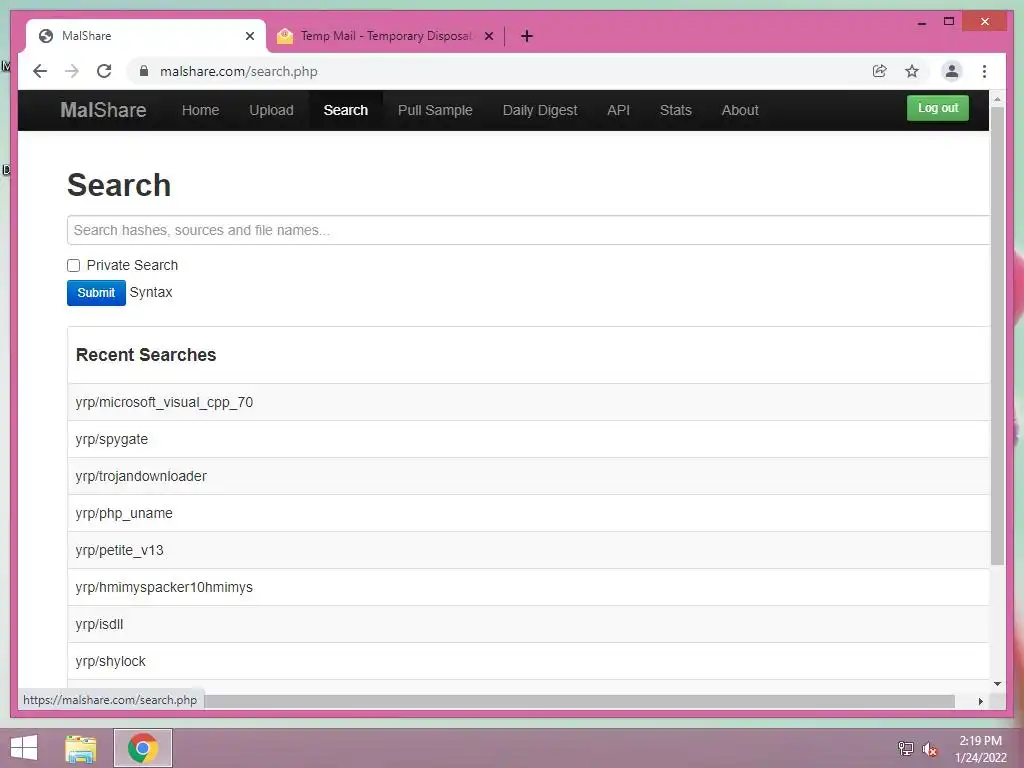Click recent search yrp/microsoft_visual_cpp_70
Image resolution: width=1024 pixels, height=768 pixels.
pos(164,402)
